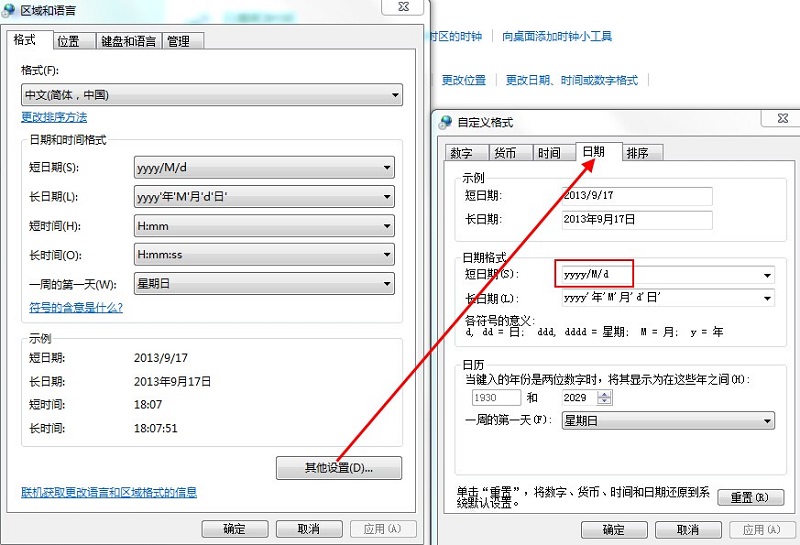Click the 其他设置 button
The height and width of the screenshot is (545, 800).
coord(338,468)
